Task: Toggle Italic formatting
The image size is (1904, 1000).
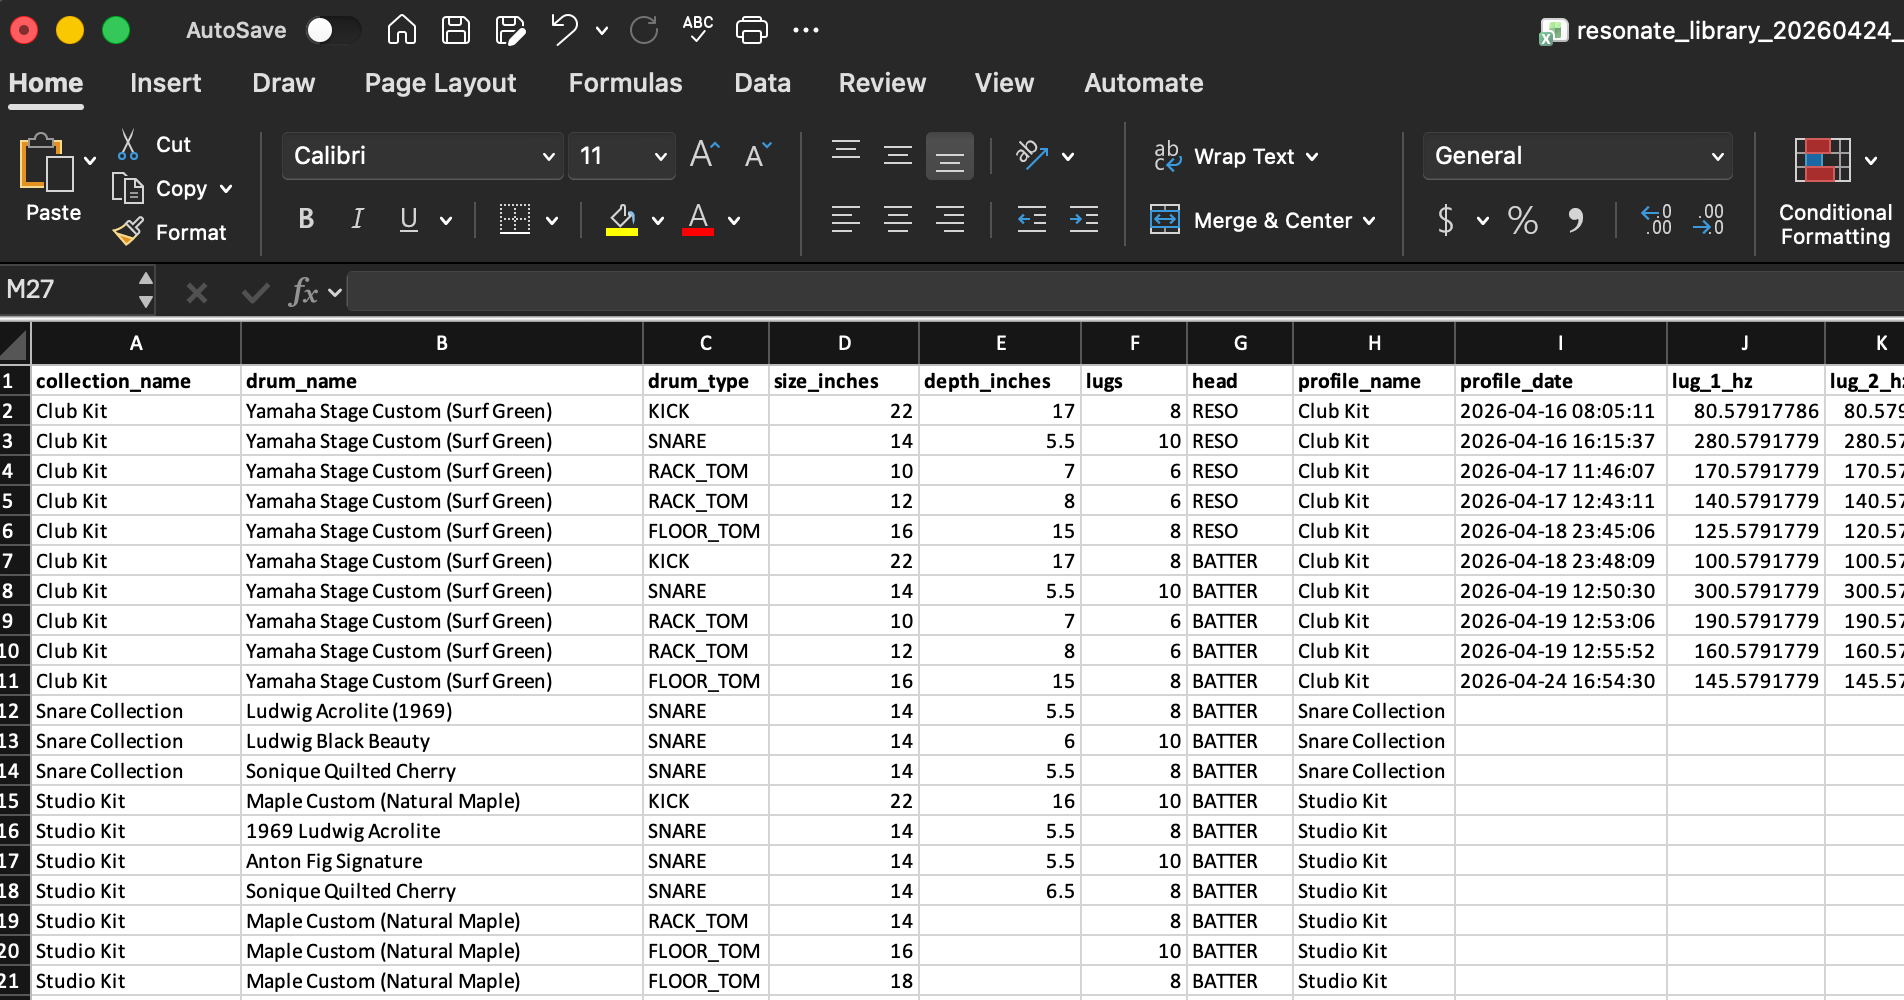Action: point(357,219)
